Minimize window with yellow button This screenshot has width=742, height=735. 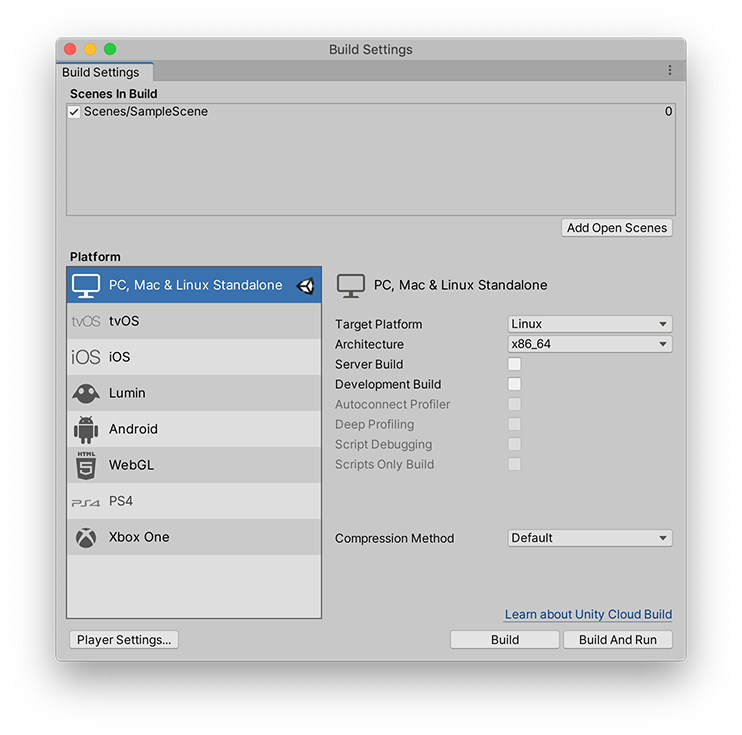[90, 49]
